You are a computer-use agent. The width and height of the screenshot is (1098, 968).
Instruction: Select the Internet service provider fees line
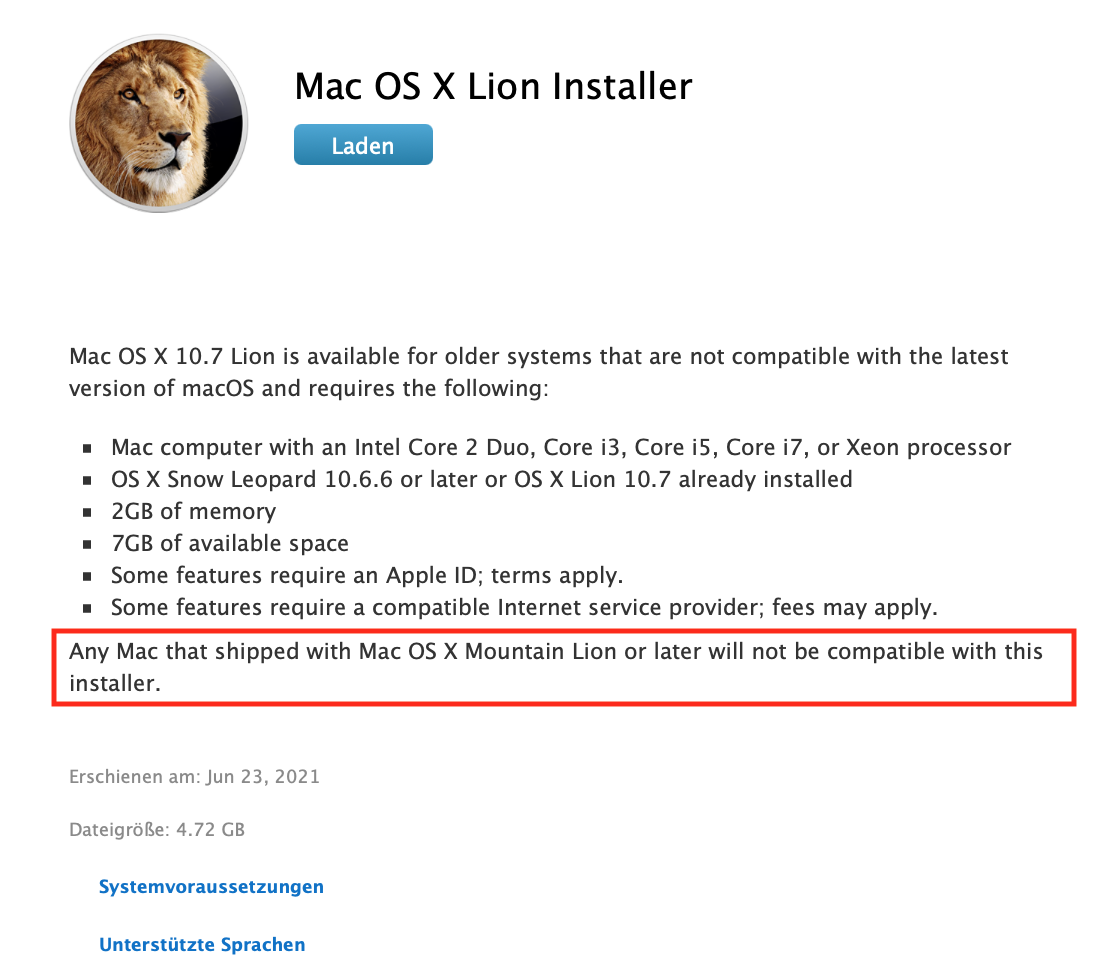[524, 607]
